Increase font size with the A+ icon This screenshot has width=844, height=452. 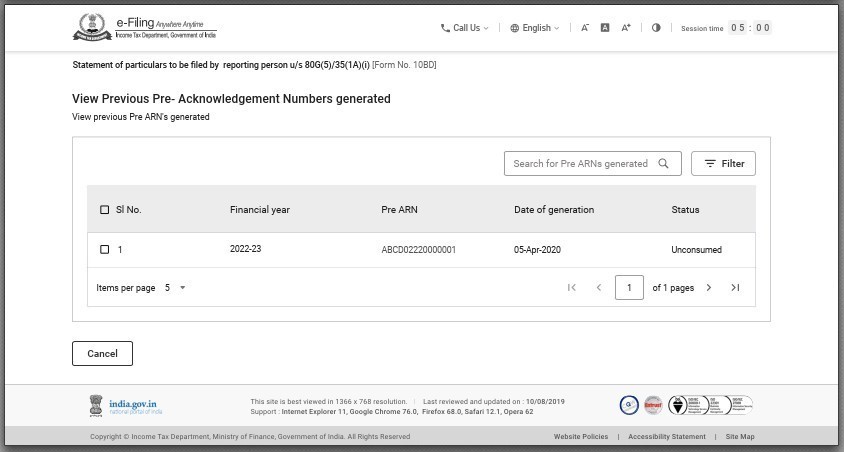click(626, 28)
